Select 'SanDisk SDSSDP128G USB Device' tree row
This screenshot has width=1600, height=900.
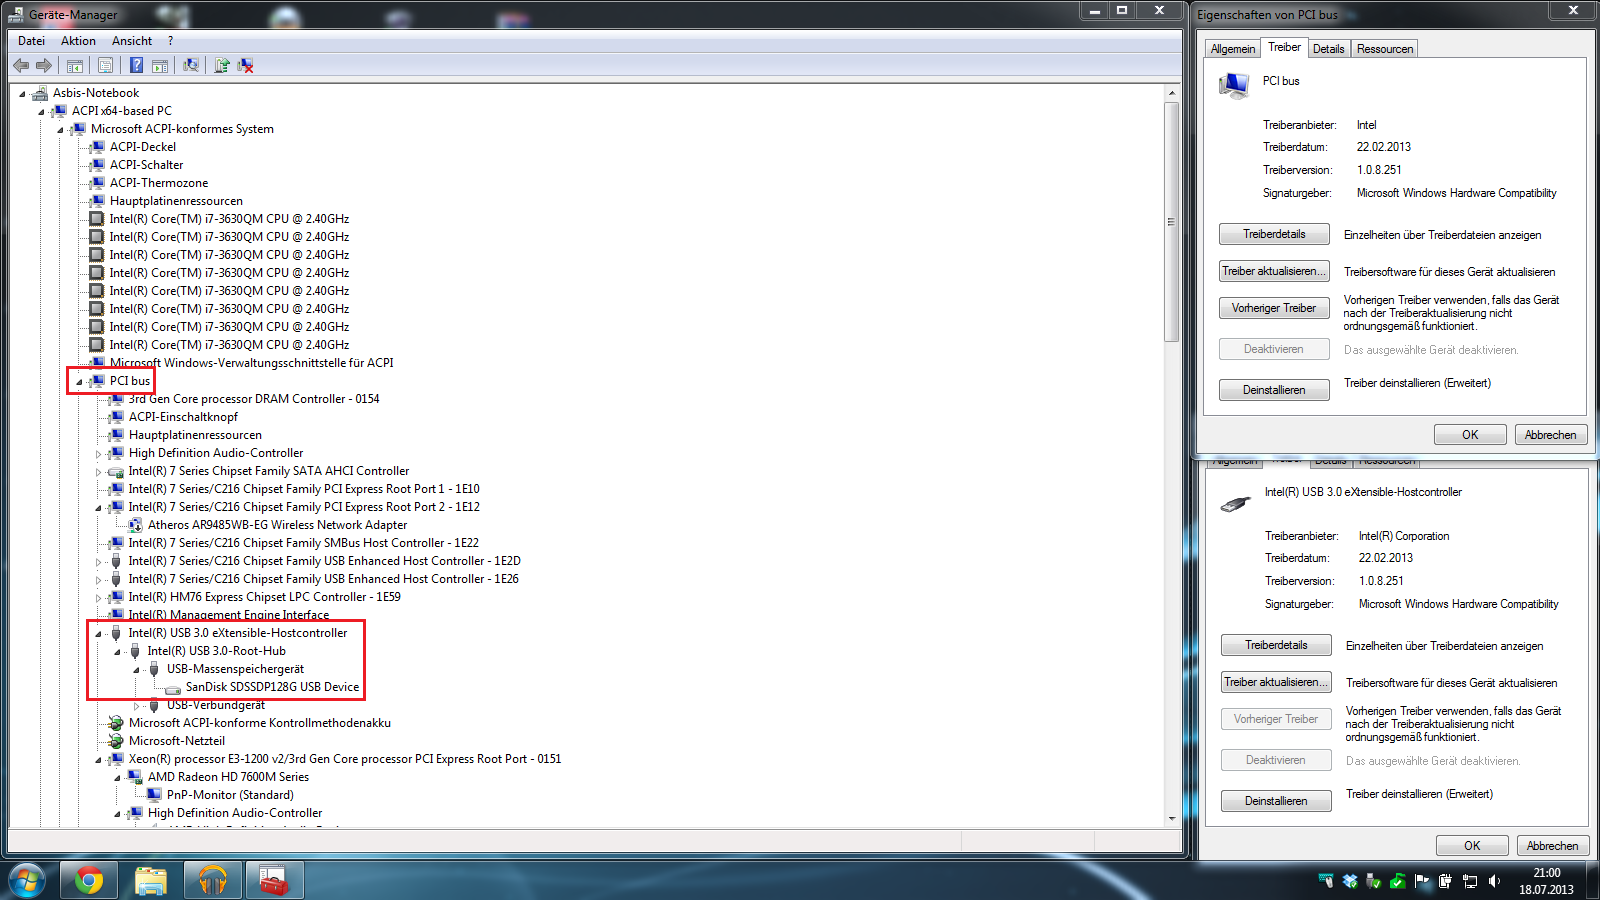(272, 688)
